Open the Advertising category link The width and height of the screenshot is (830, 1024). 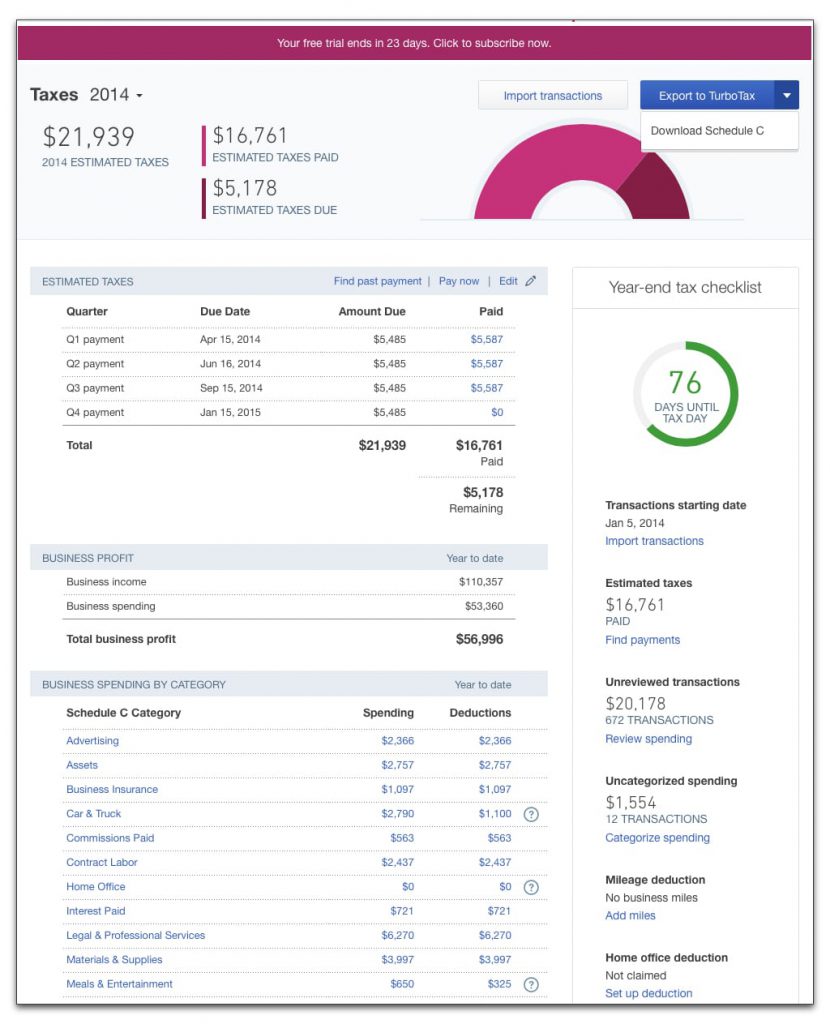pyautogui.click(x=93, y=741)
